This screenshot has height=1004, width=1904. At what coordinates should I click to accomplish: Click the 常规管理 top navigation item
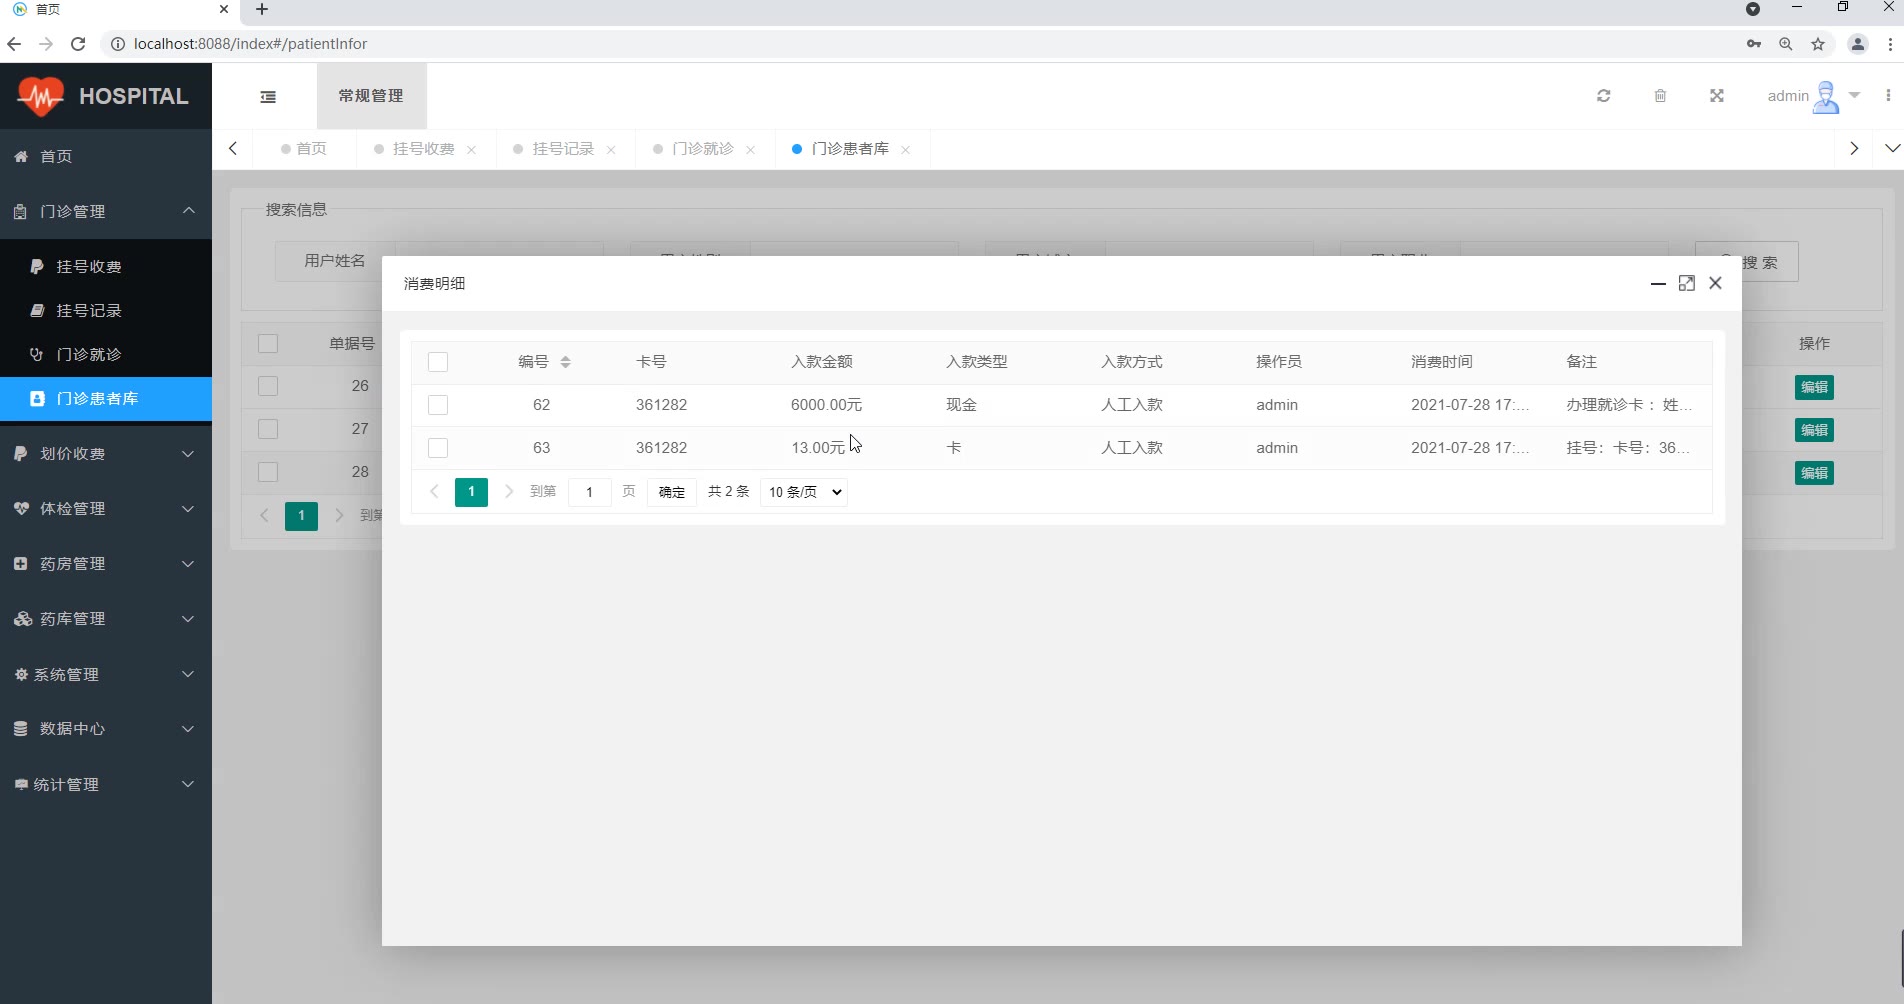point(371,96)
